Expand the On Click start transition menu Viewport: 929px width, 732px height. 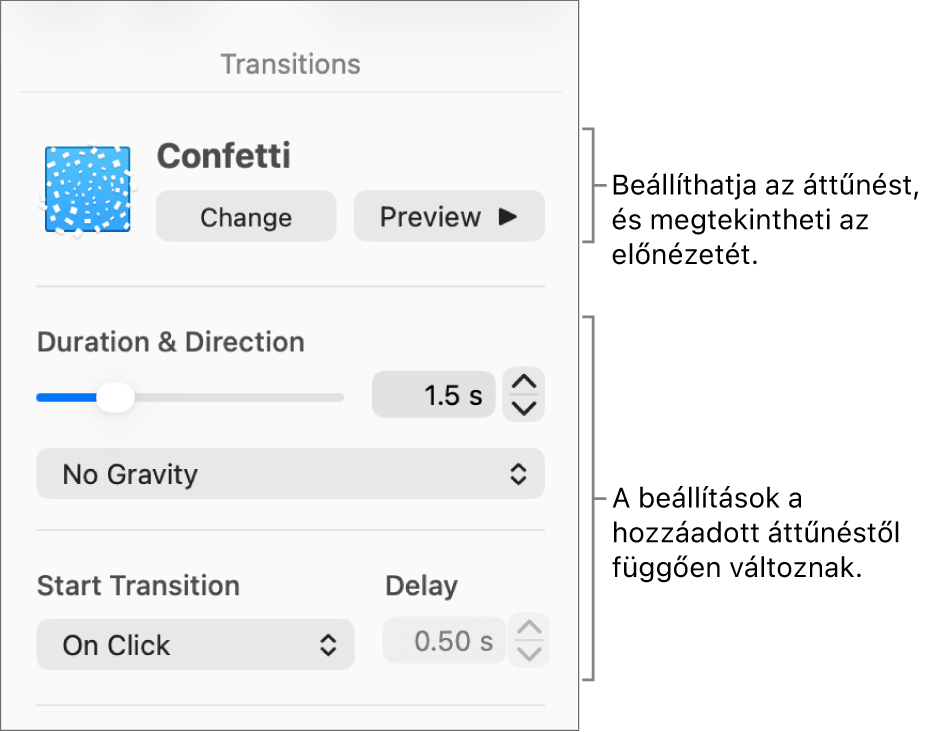pyautogui.click(x=195, y=645)
